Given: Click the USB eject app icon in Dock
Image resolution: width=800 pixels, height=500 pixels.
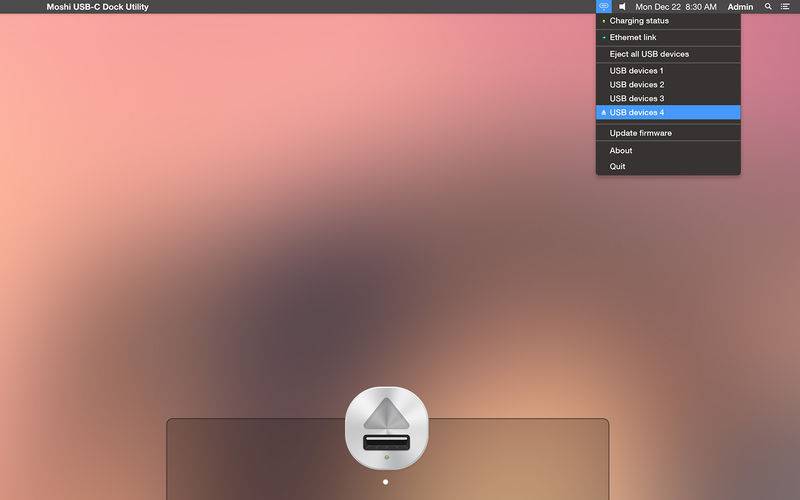Looking at the screenshot, I should pos(387,428).
